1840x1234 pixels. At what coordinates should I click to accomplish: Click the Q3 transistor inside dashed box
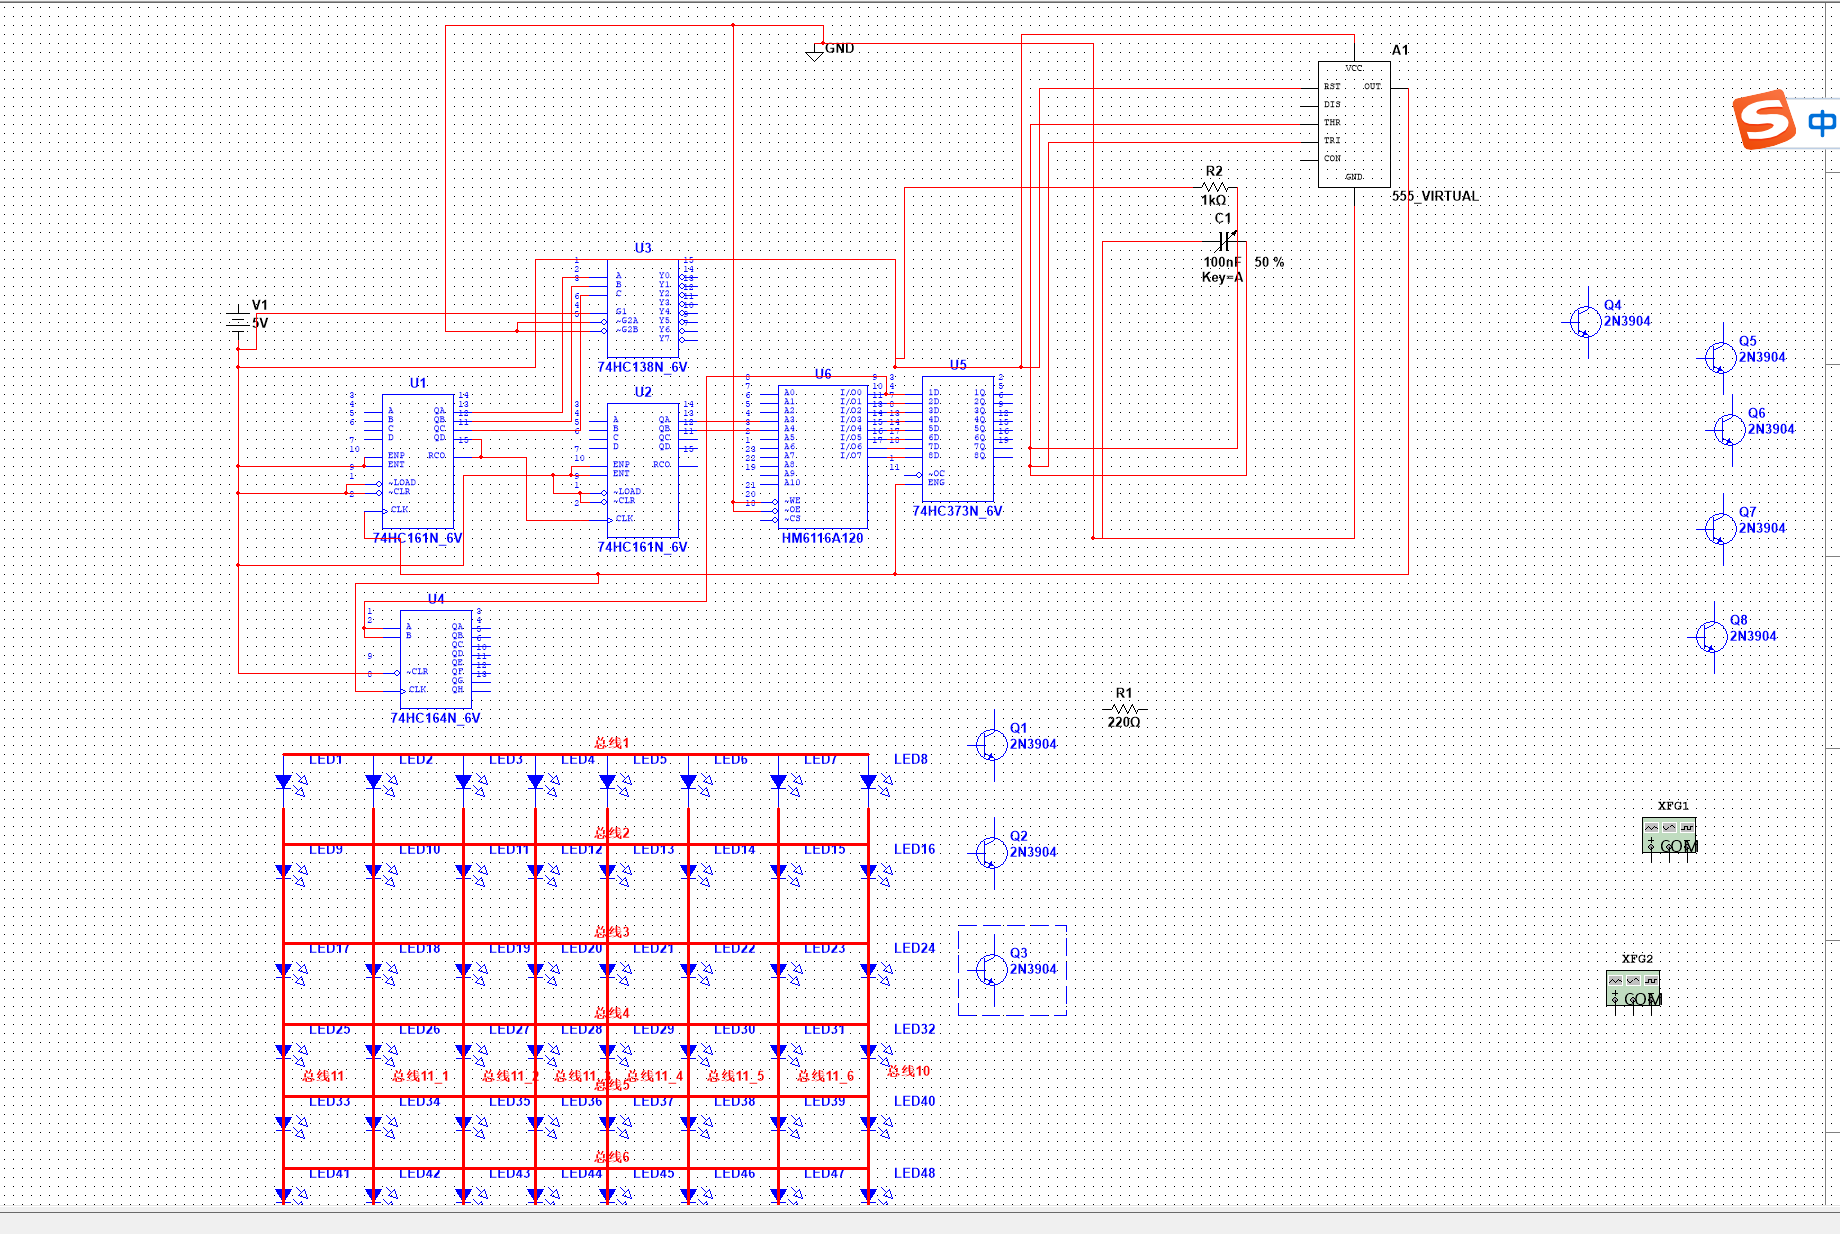991,969
